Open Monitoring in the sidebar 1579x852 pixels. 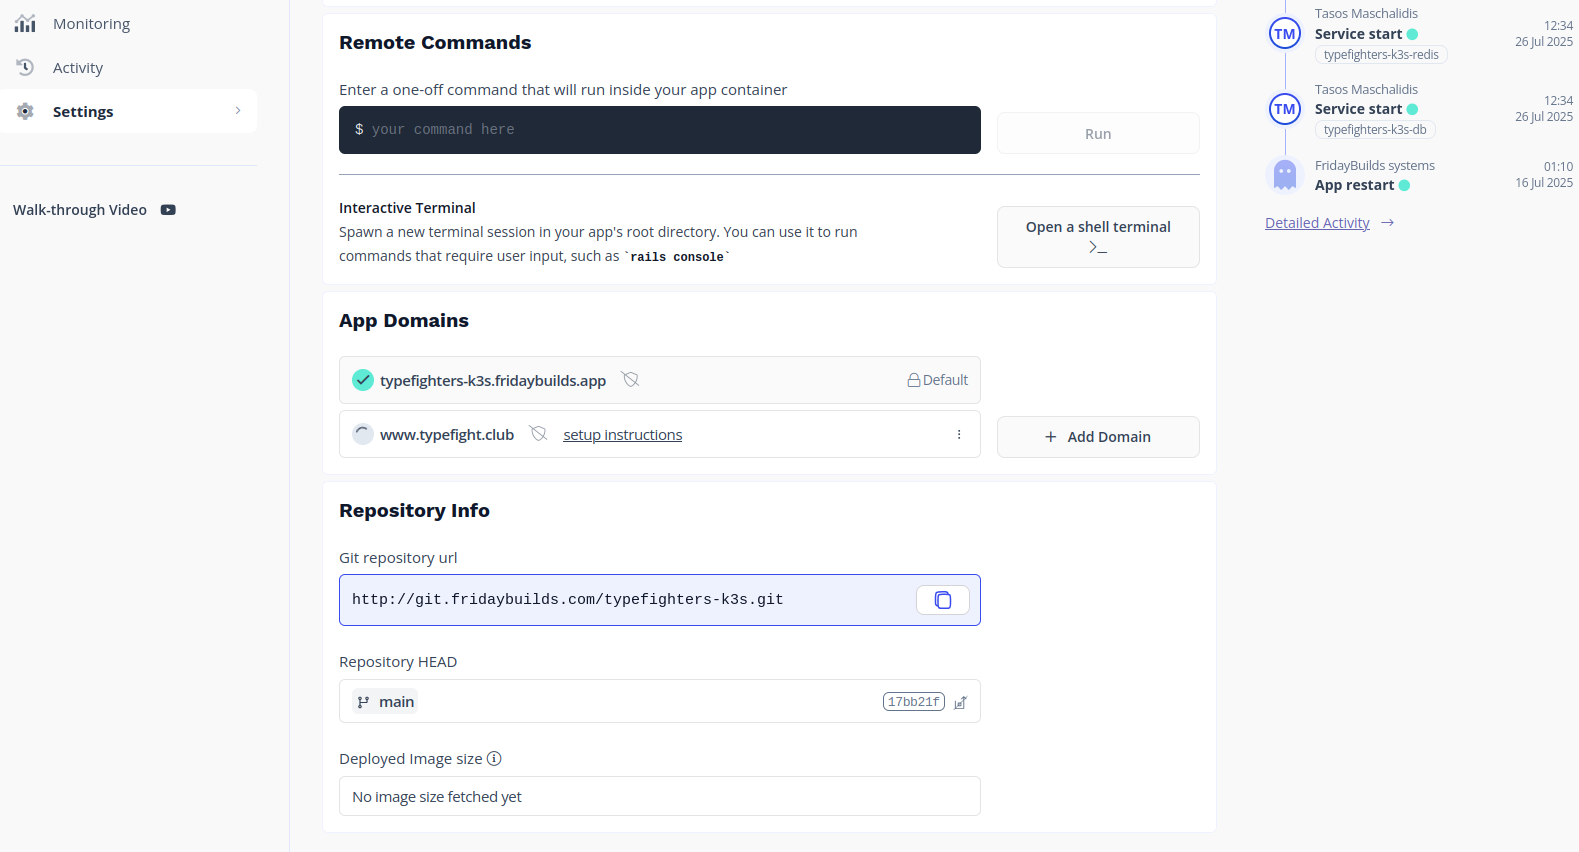(x=91, y=24)
